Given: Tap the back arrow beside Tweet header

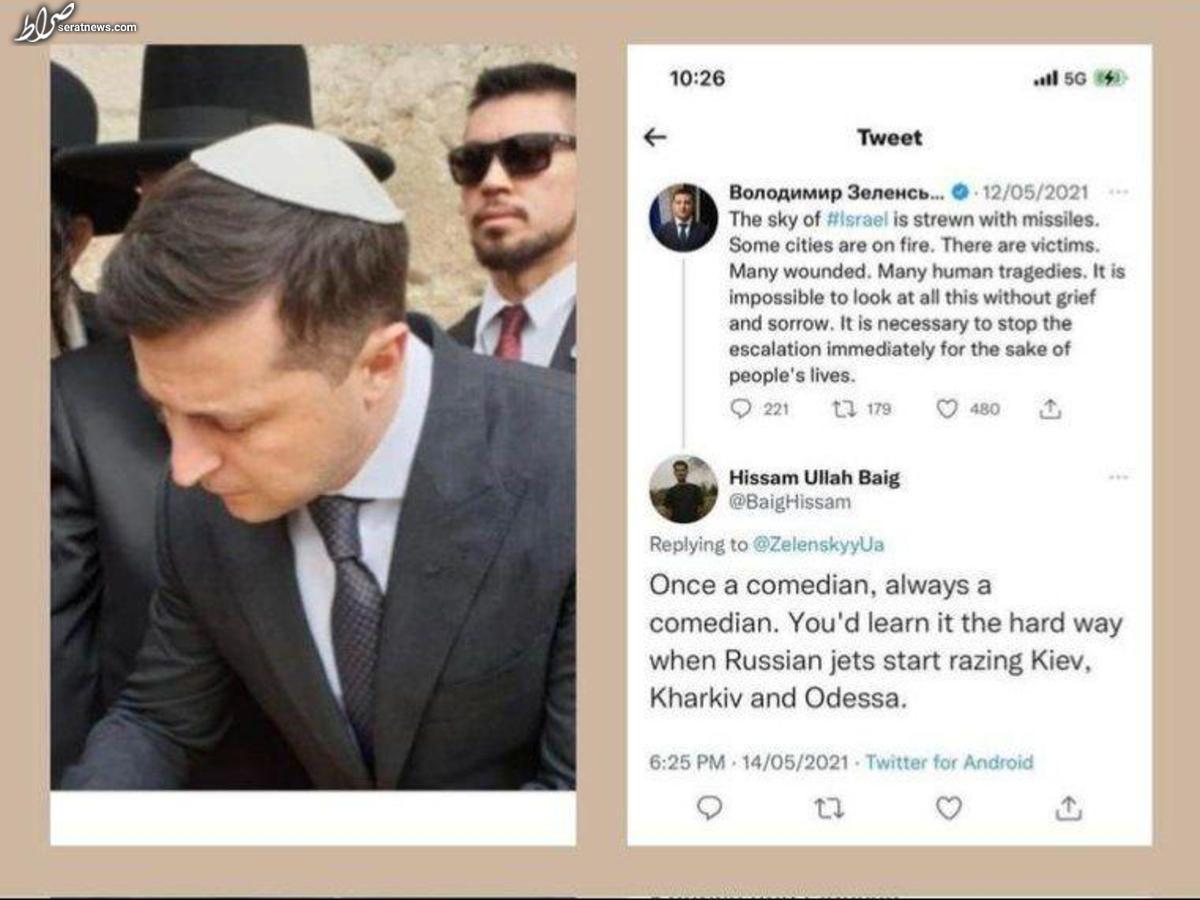Looking at the screenshot, I should pyautogui.click(x=655, y=138).
